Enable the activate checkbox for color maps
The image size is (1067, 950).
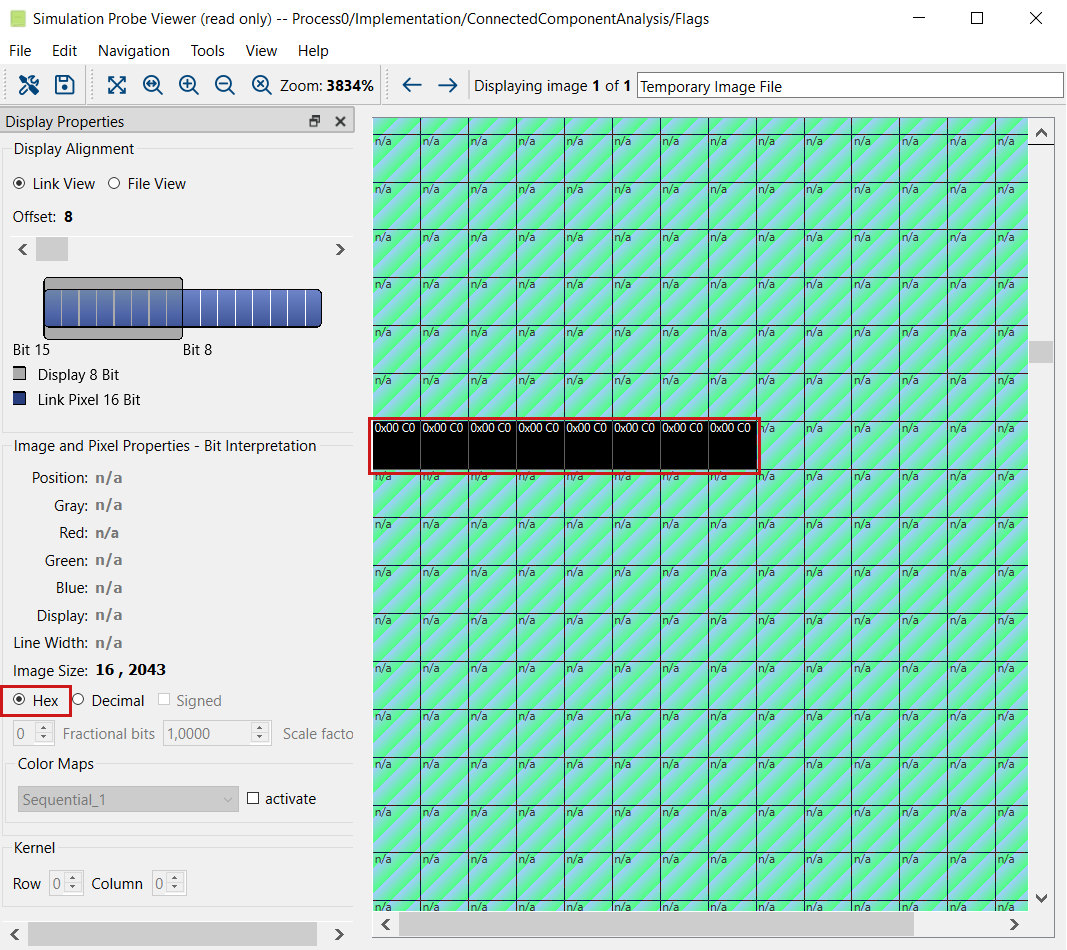[252, 798]
